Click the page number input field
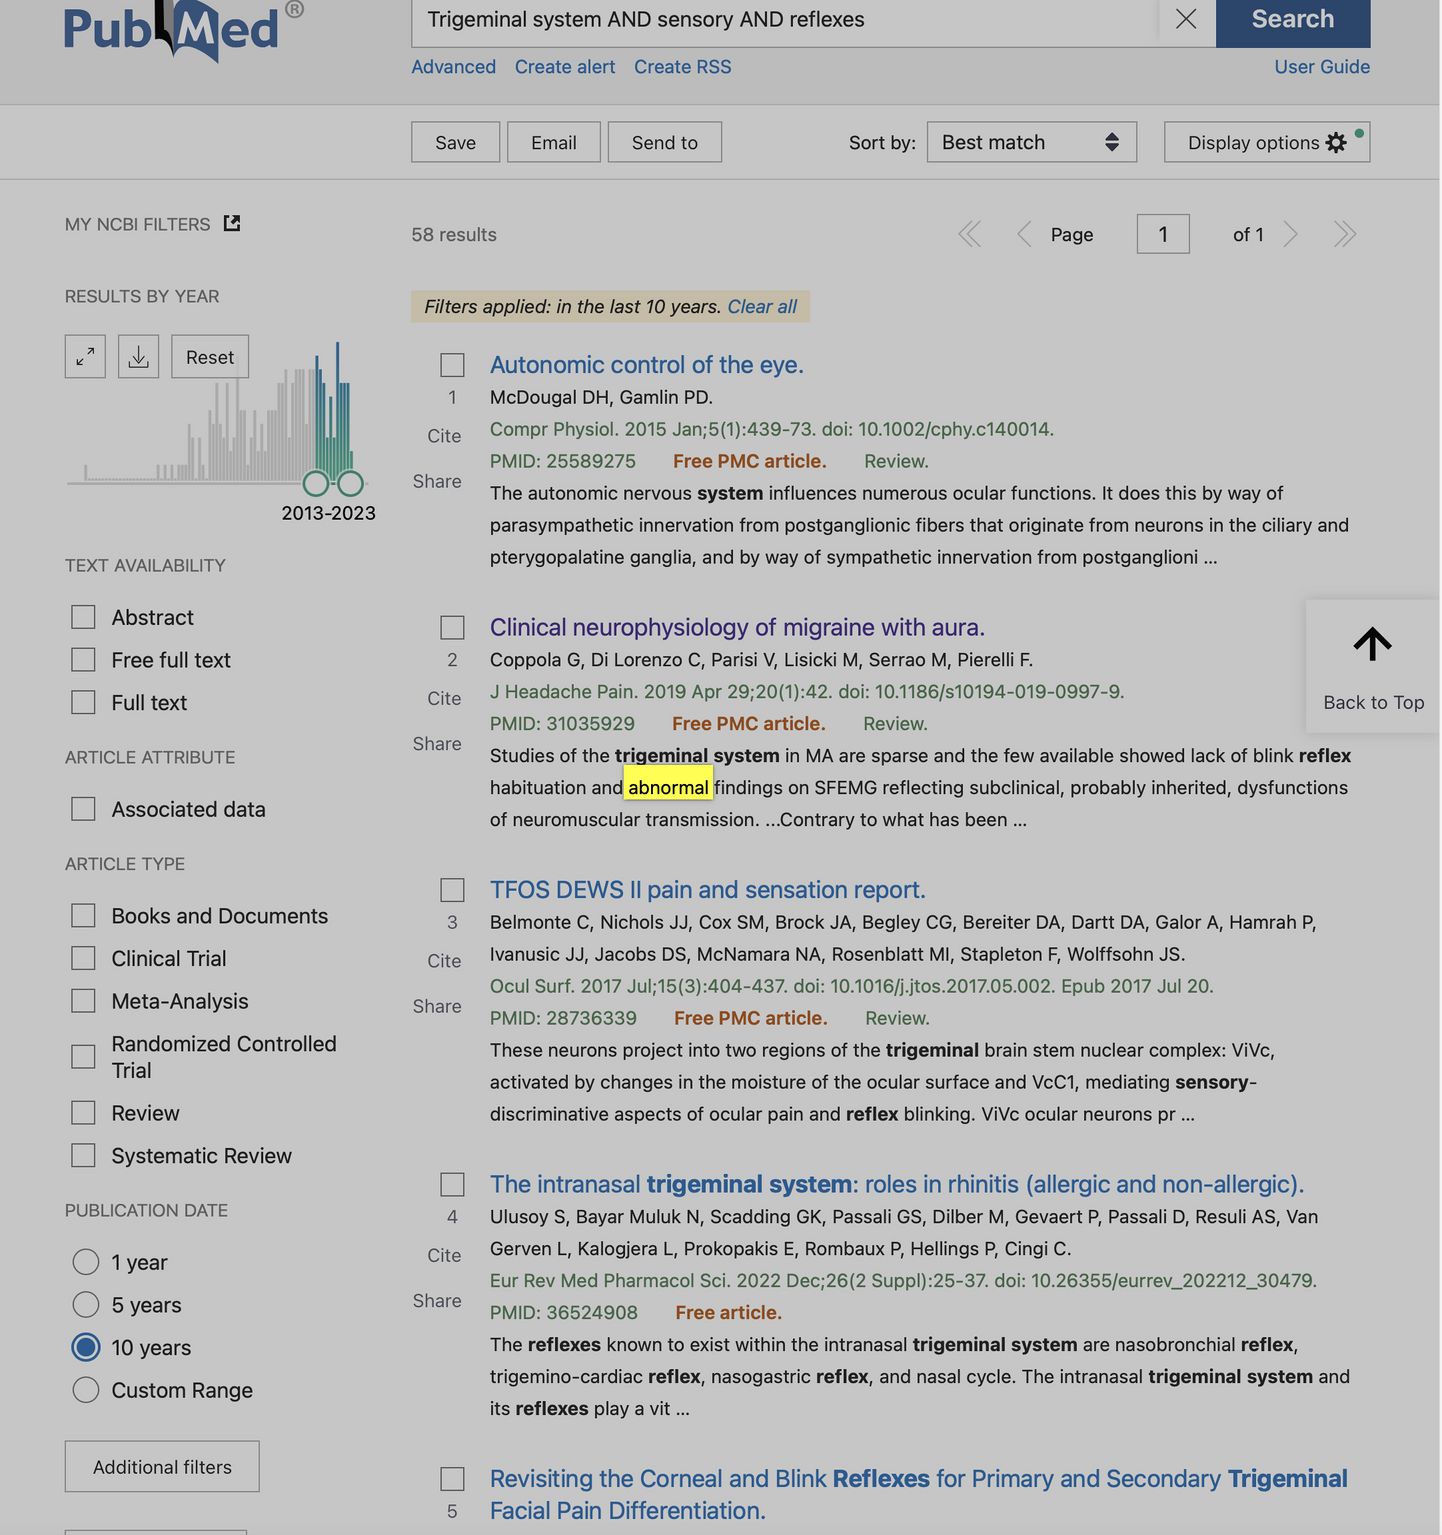 point(1162,234)
